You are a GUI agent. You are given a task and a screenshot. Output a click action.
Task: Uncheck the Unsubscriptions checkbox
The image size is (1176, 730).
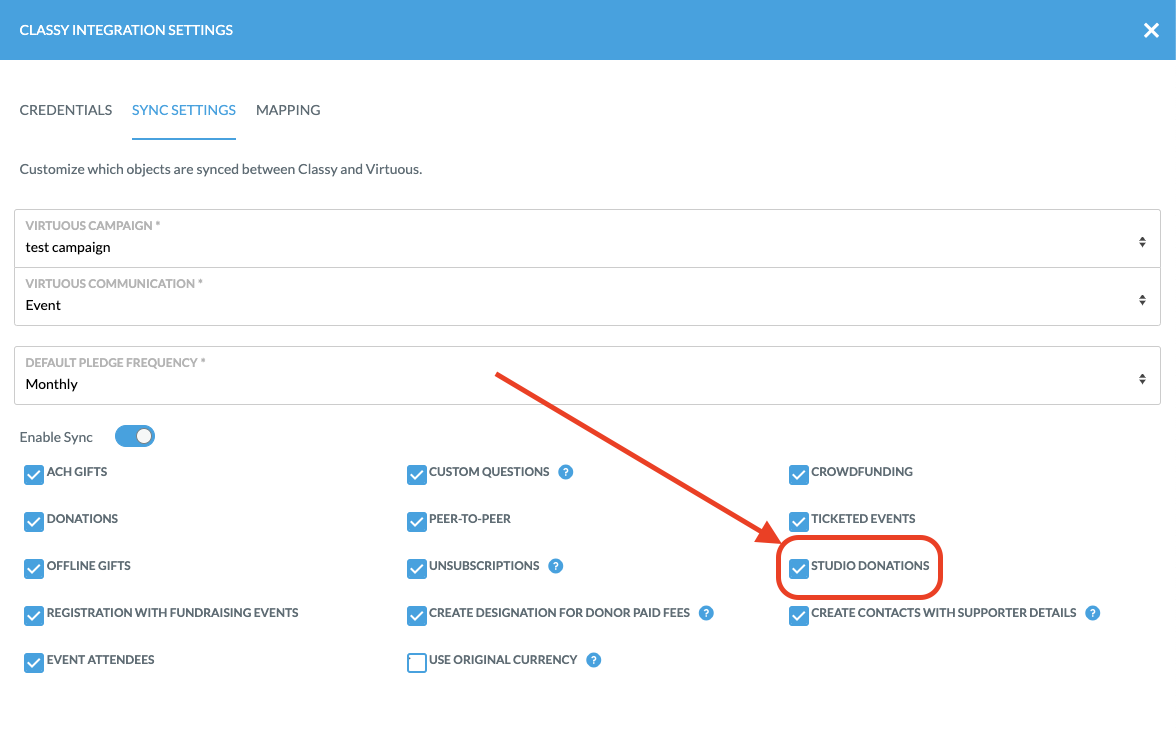pos(417,569)
